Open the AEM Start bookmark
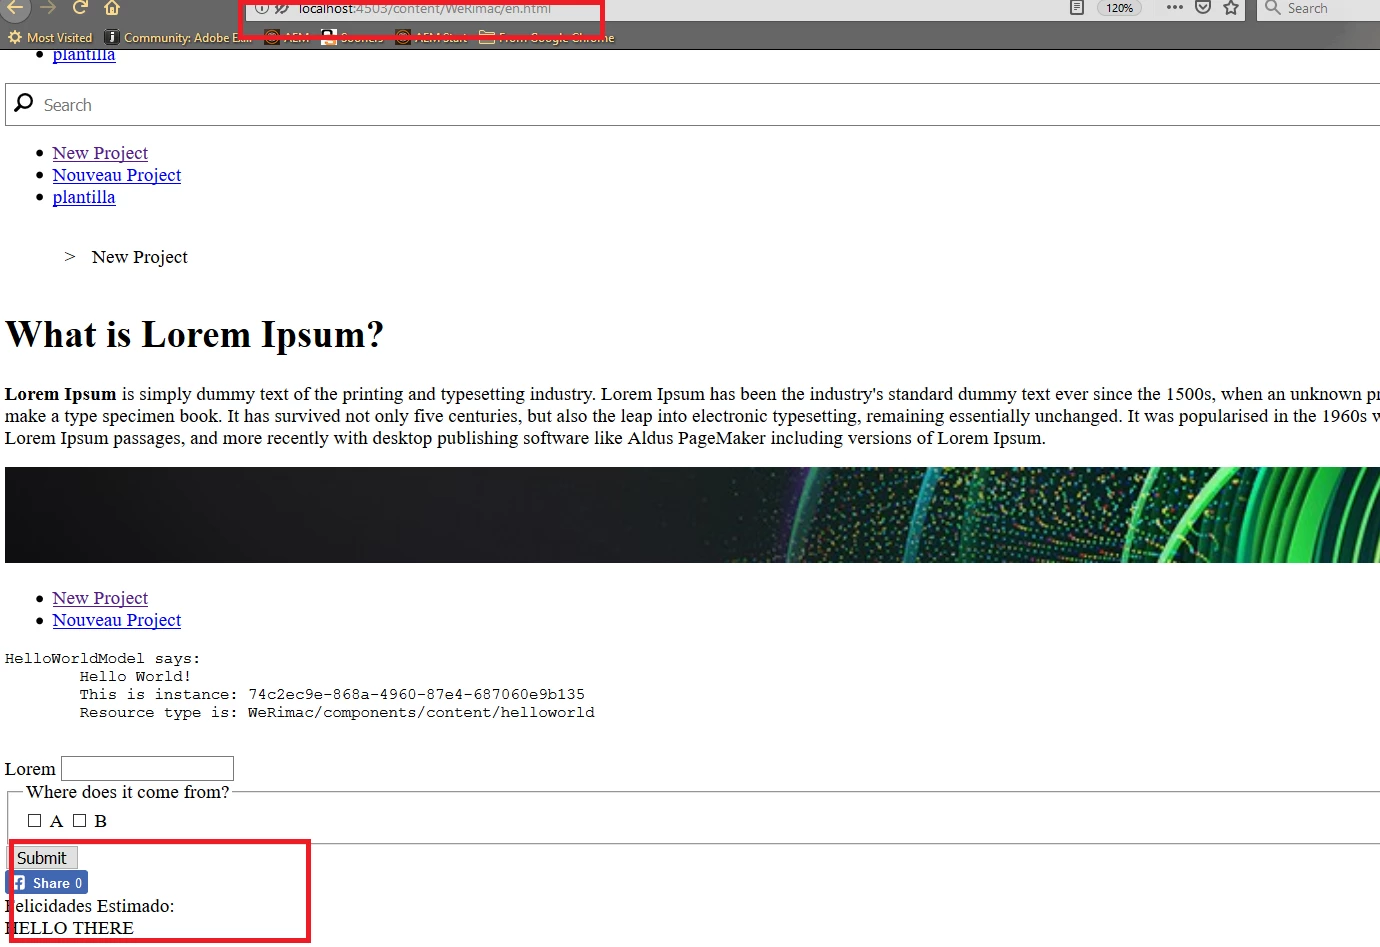The image size is (1380, 947). point(431,37)
